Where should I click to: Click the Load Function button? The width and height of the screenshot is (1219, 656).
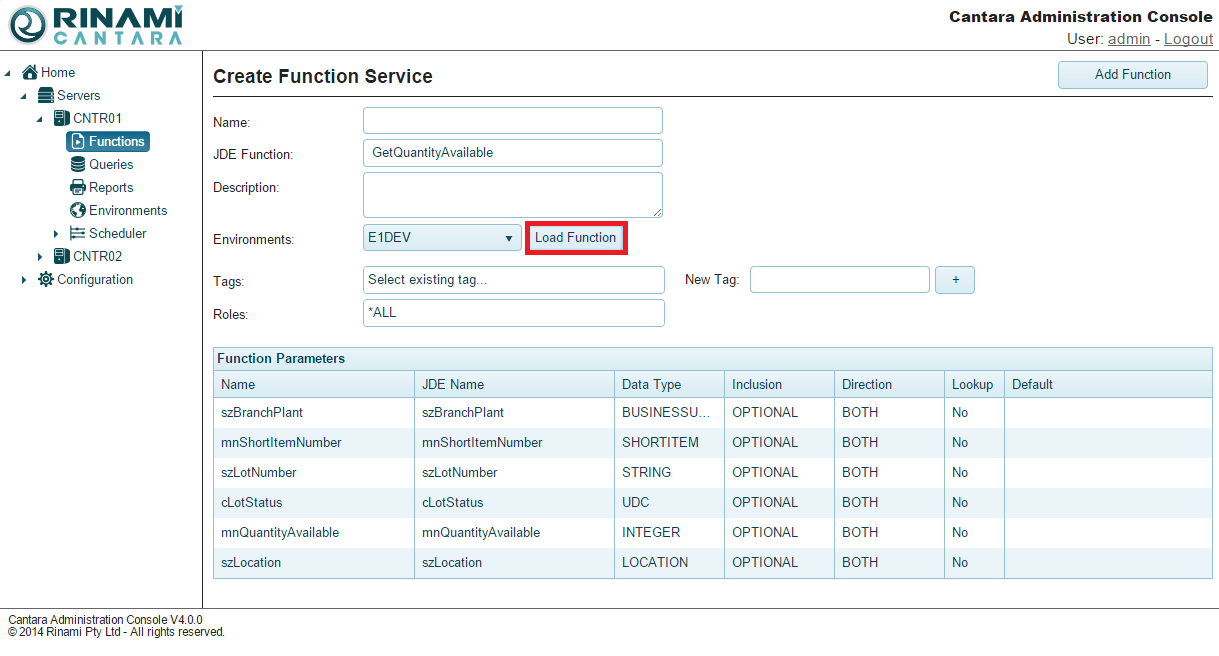point(576,238)
